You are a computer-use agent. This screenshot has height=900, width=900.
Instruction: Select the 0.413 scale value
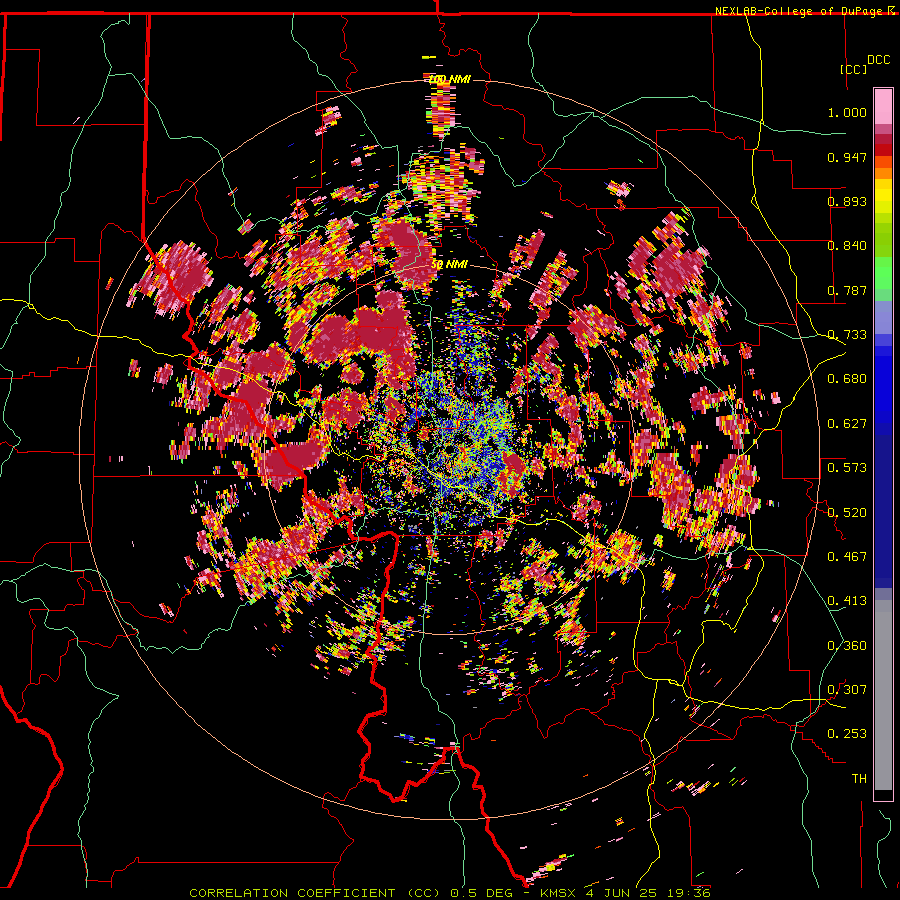click(x=847, y=600)
